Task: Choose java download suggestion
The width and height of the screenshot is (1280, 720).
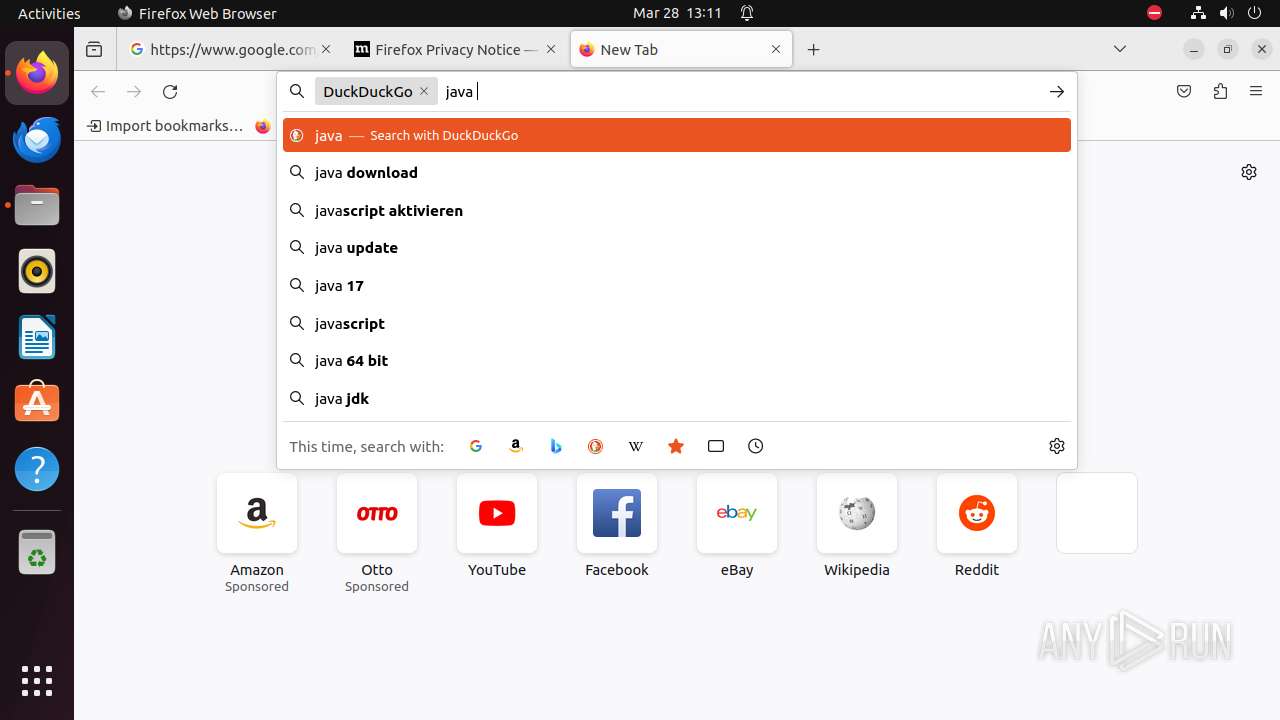Action: (x=677, y=172)
